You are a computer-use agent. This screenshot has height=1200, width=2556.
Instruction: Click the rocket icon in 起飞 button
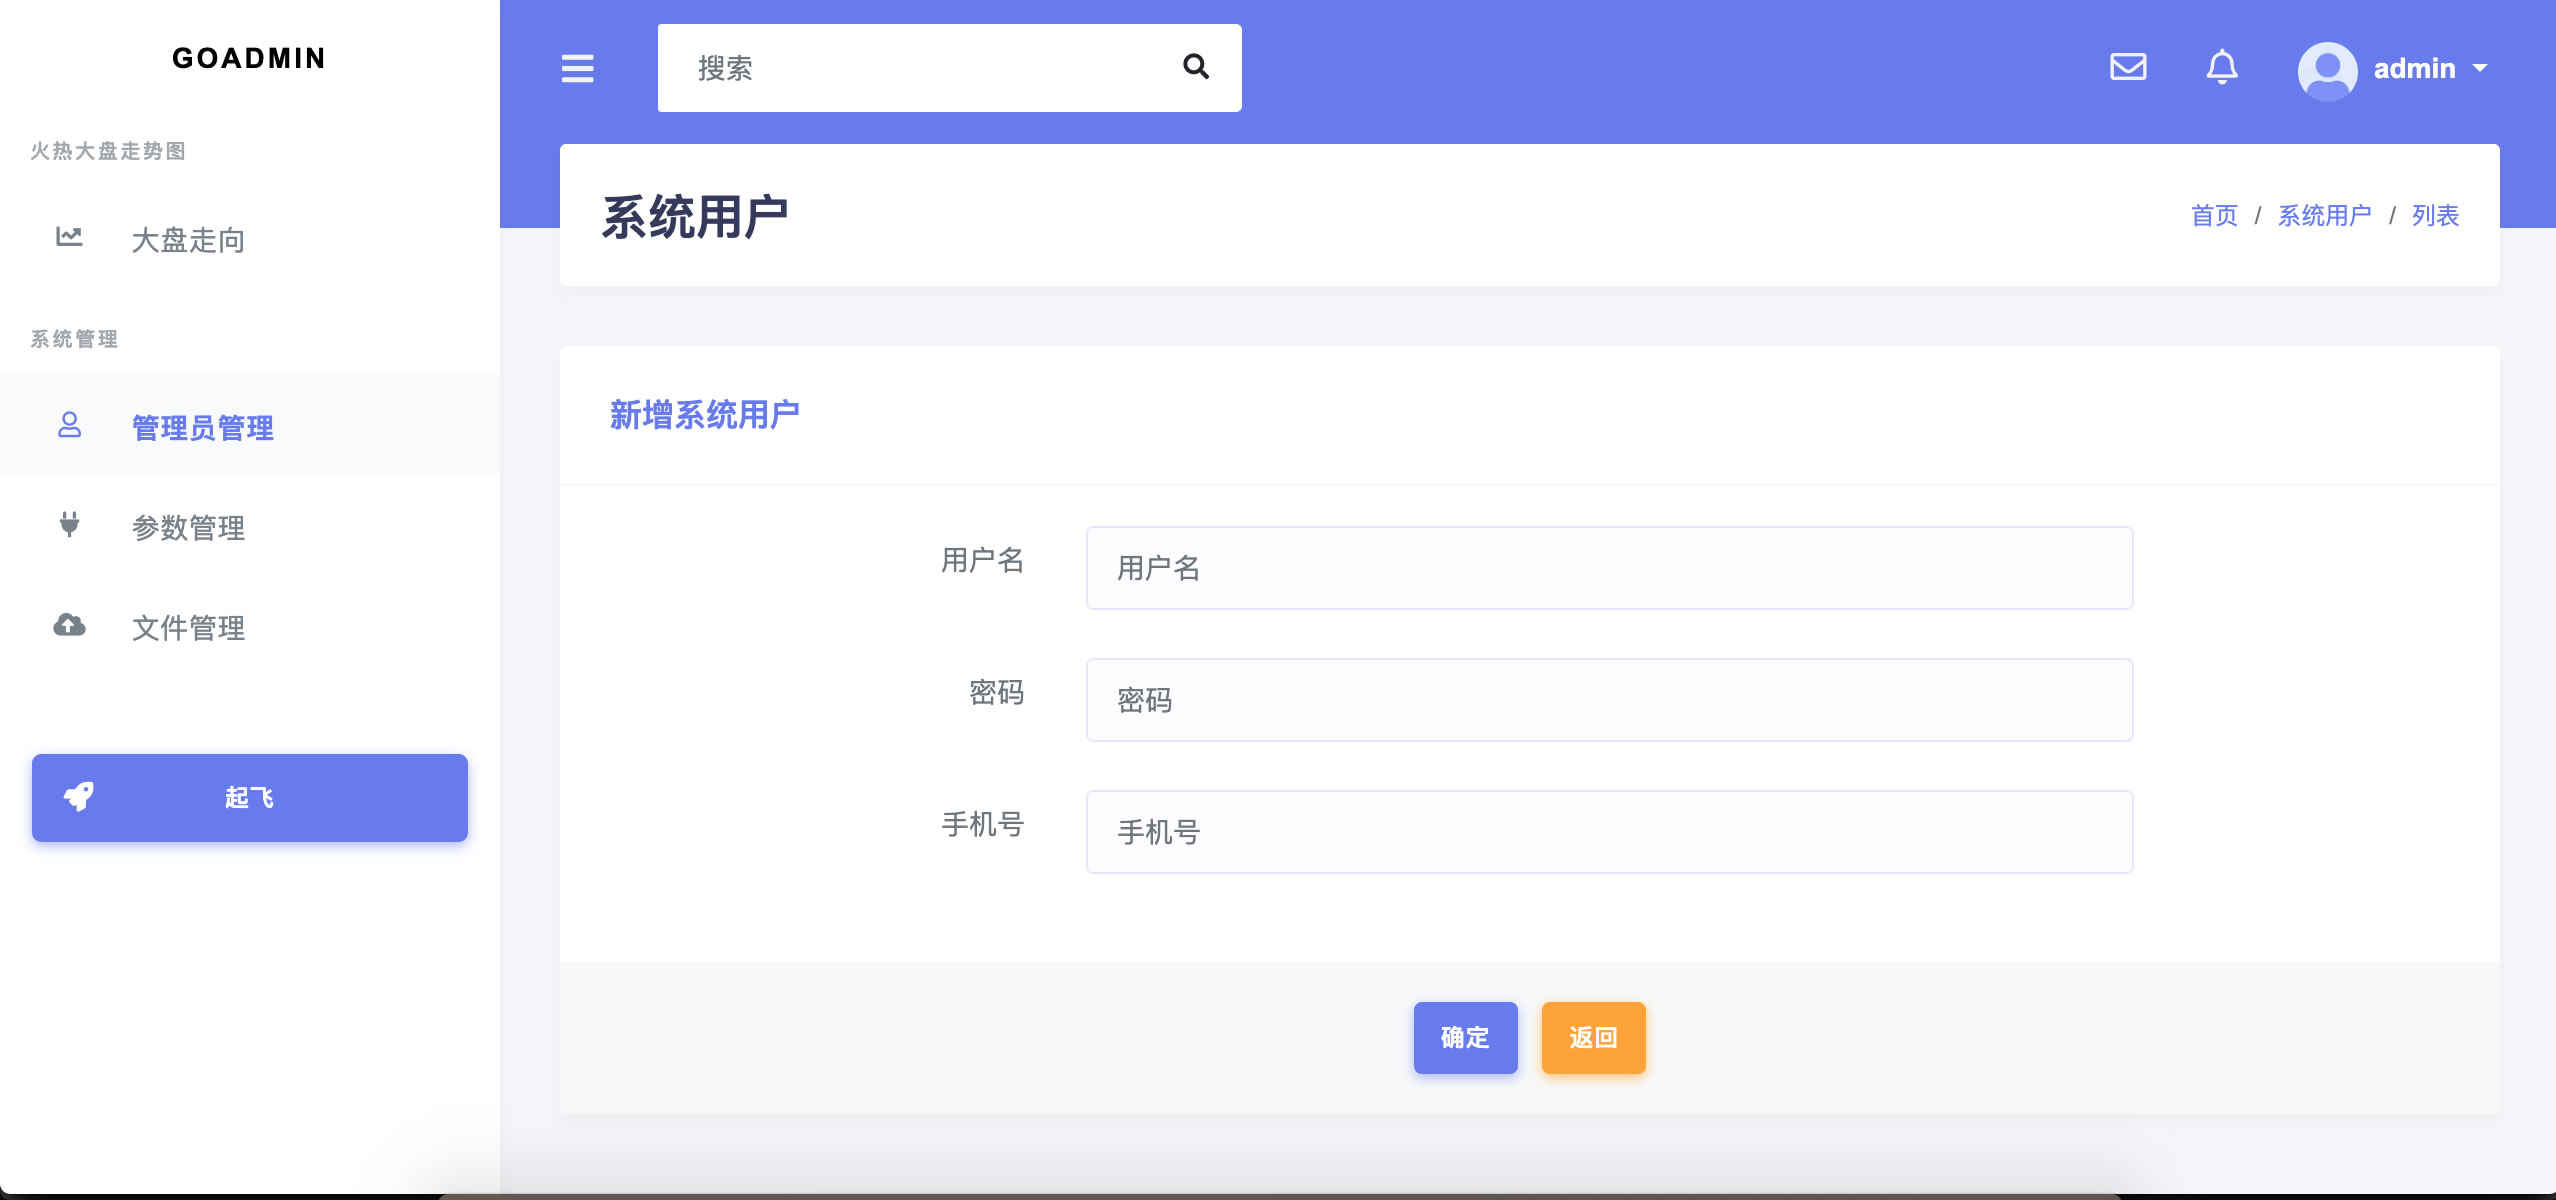tap(79, 797)
